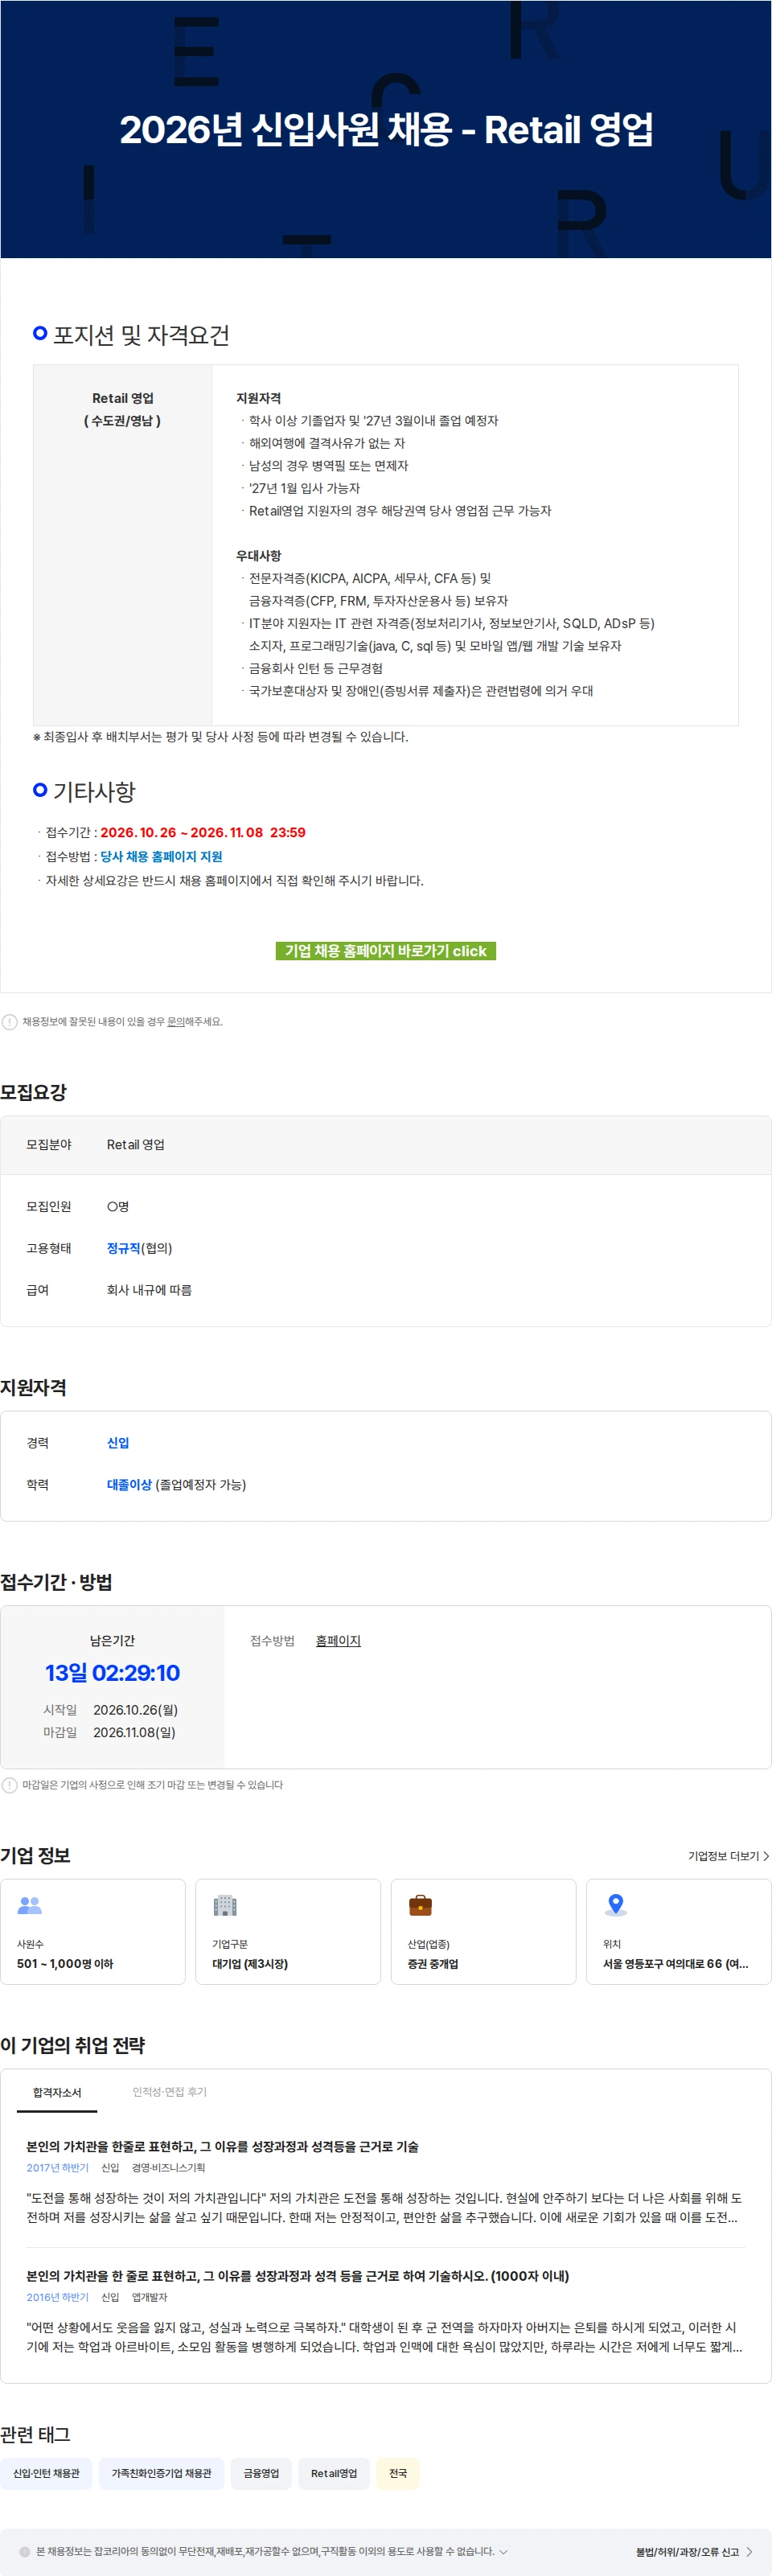772x2576 pixels.
Task: Click the yellow 전국 tag
Action: pos(397,2472)
